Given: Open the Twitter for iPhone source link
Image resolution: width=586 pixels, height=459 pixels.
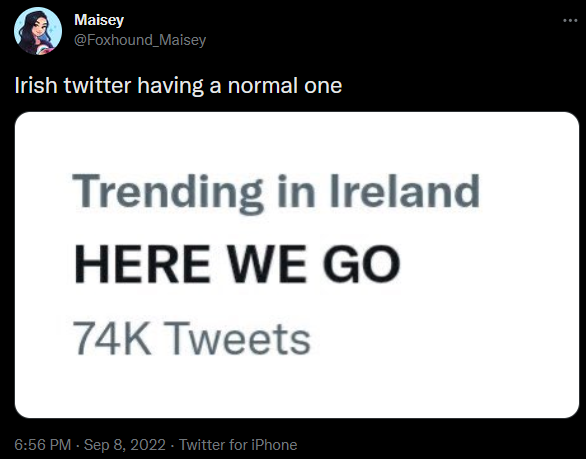Looking at the screenshot, I should [x=238, y=445].
